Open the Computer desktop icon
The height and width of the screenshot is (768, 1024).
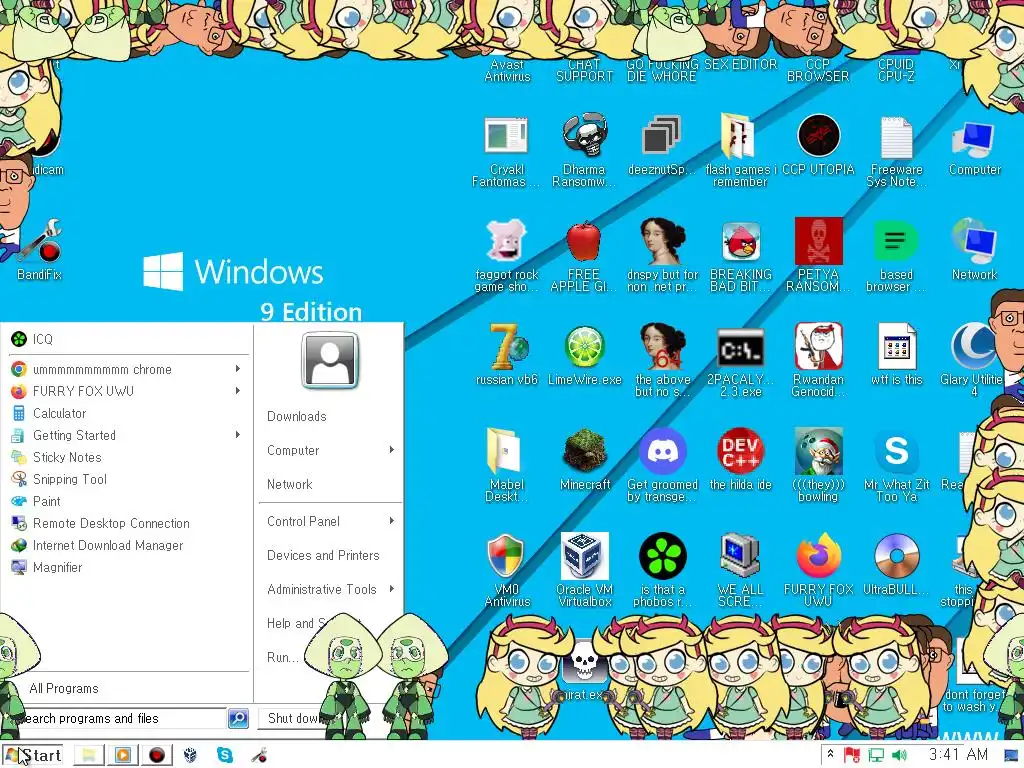(974, 139)
